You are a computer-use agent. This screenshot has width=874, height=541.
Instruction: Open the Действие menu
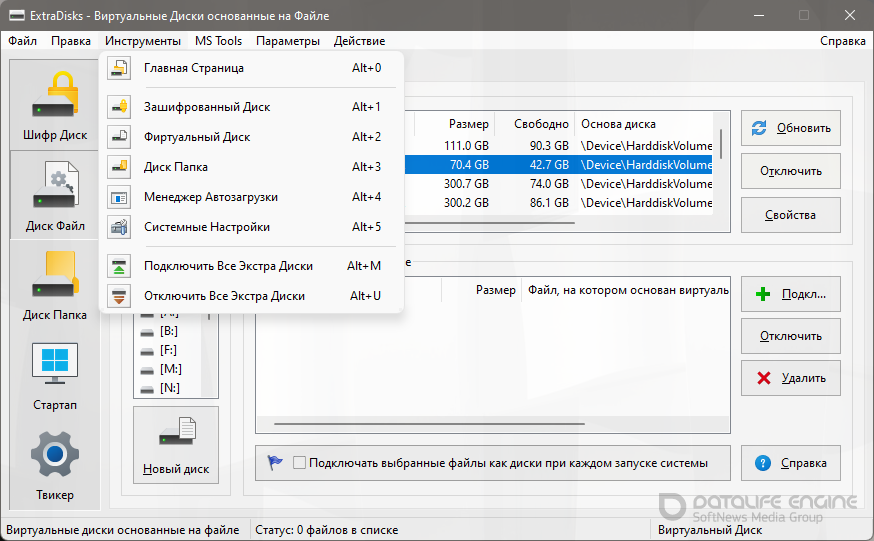360,41
